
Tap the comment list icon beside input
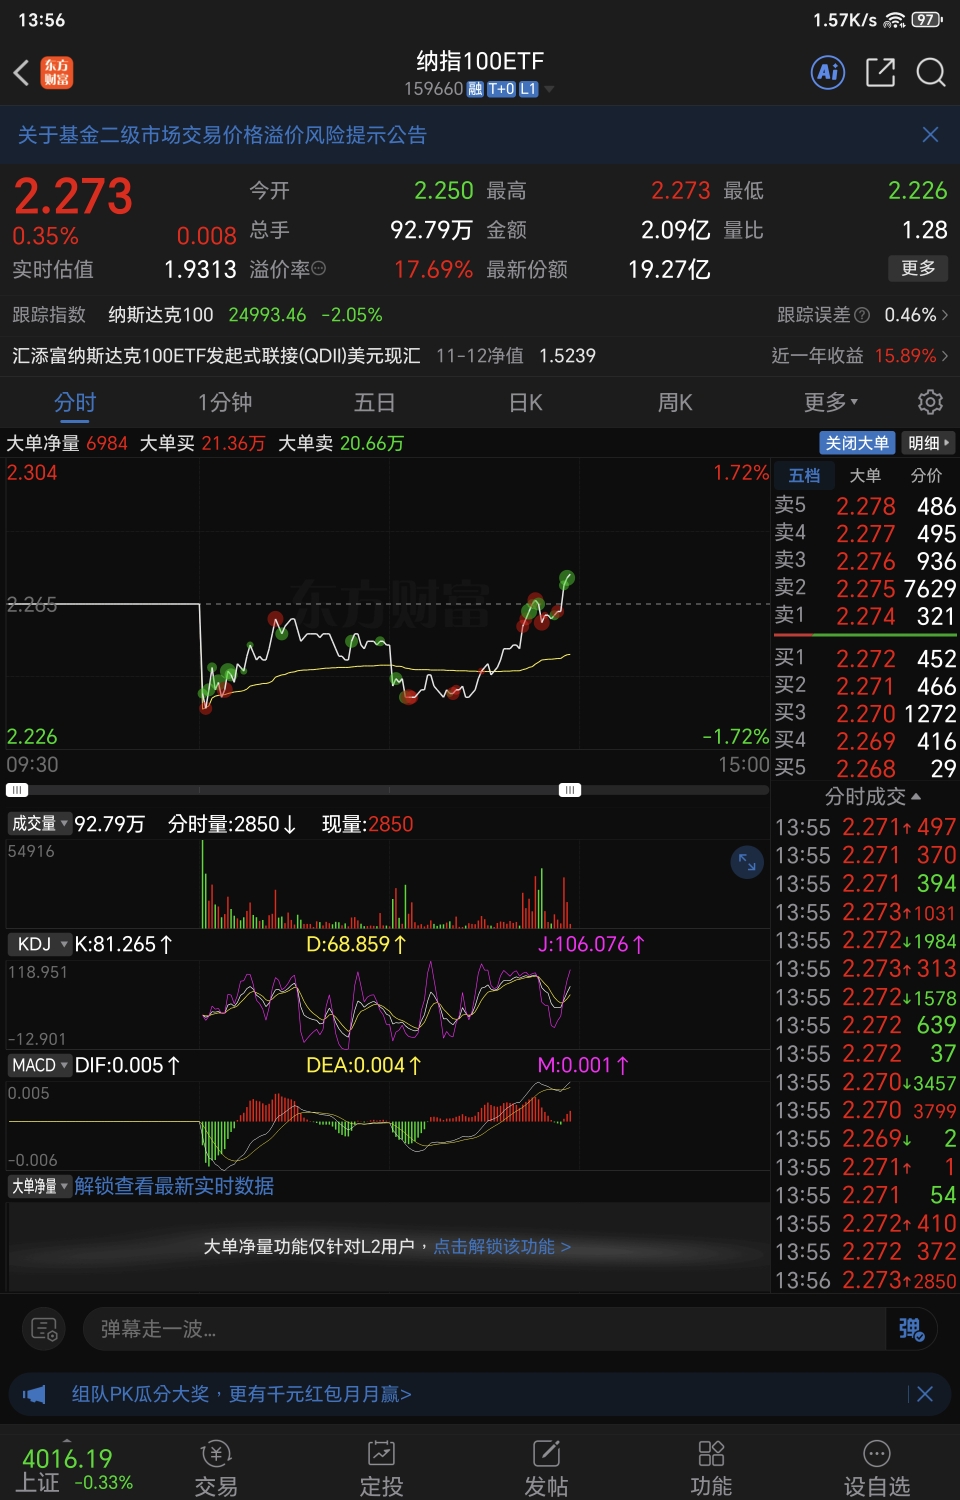(44, 1329)
